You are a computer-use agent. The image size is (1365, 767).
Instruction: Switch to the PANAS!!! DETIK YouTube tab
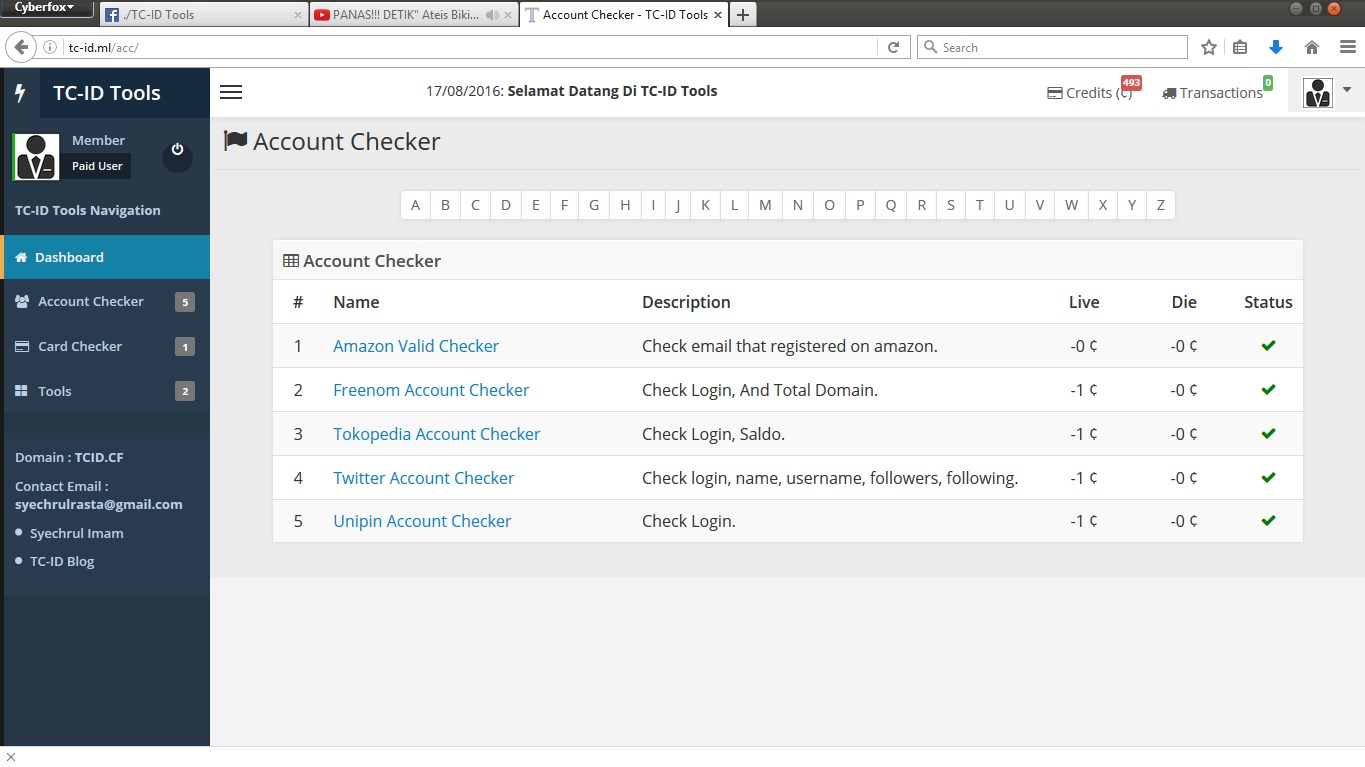413,15
